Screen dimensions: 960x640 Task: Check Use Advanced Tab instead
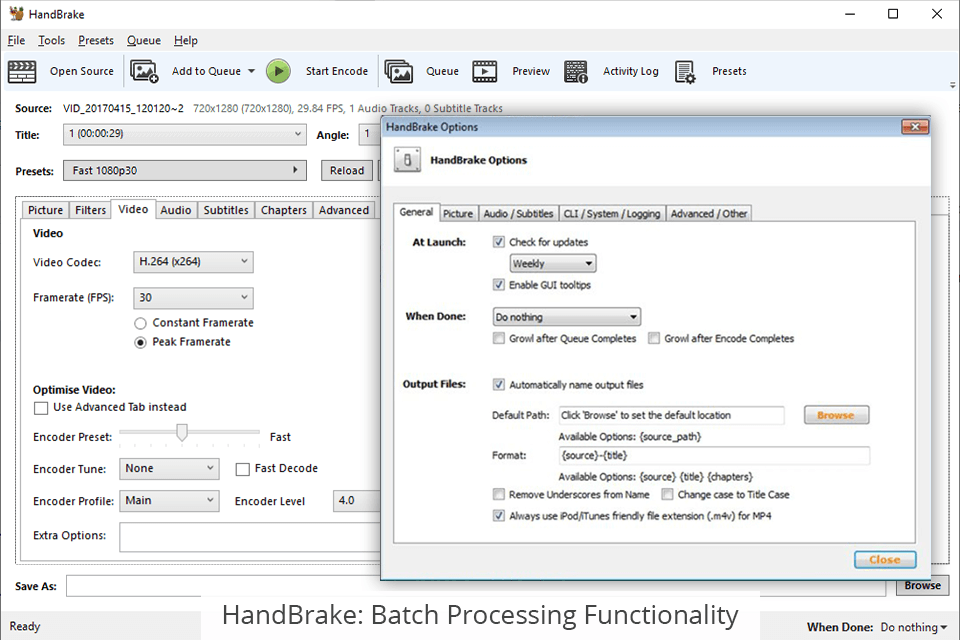(41, 408)
